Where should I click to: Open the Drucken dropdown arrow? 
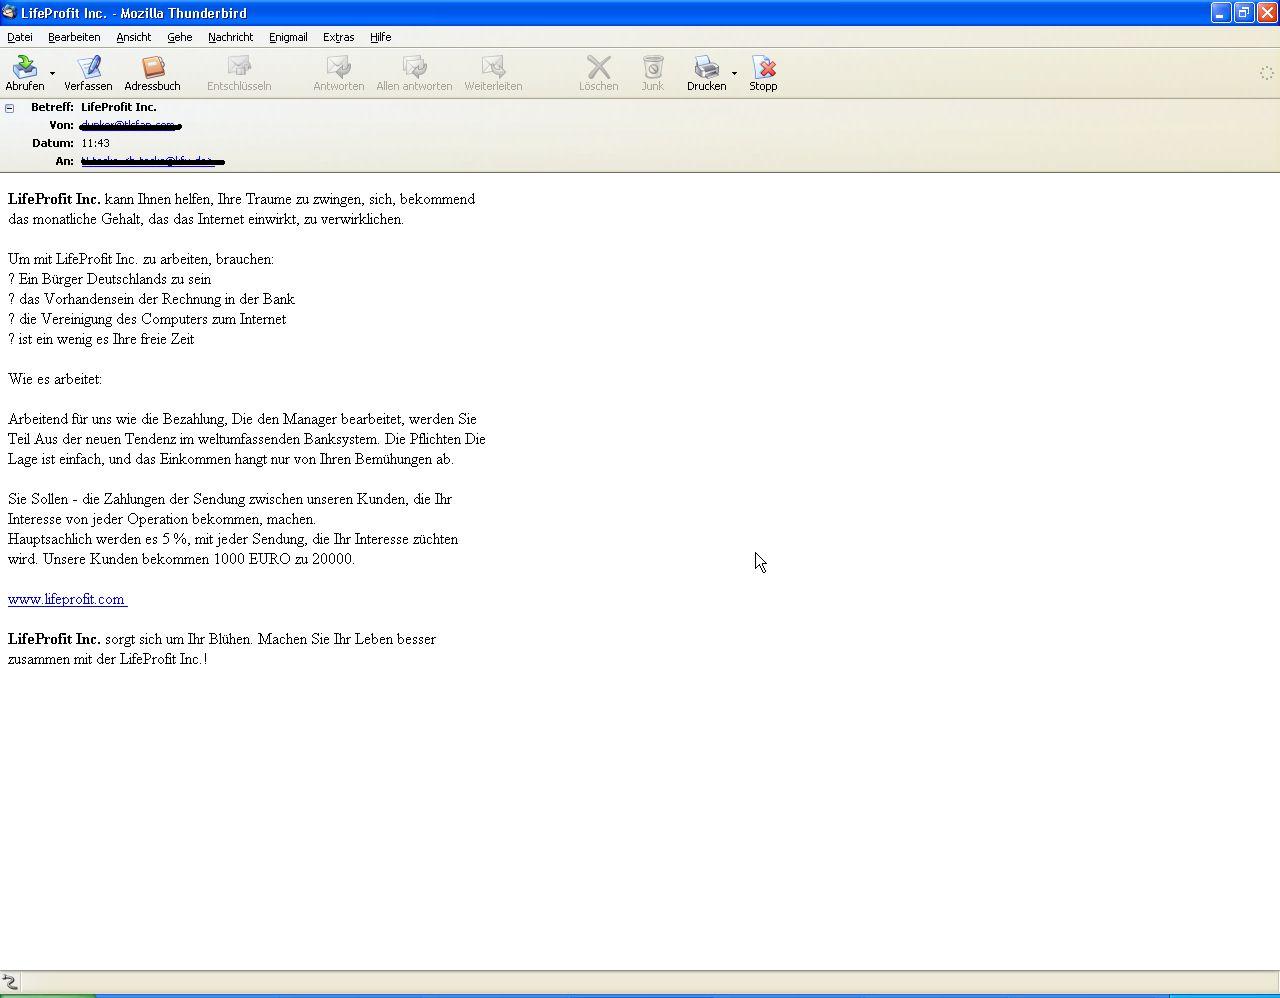(x=734, y=73)
